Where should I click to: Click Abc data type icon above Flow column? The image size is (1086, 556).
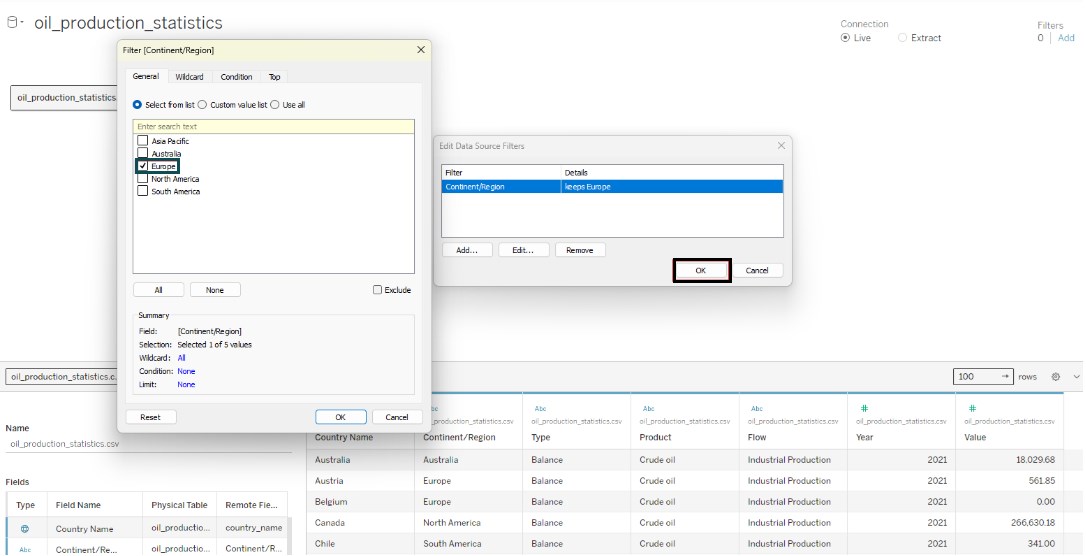pyautogui.click(x=756, y=409)
